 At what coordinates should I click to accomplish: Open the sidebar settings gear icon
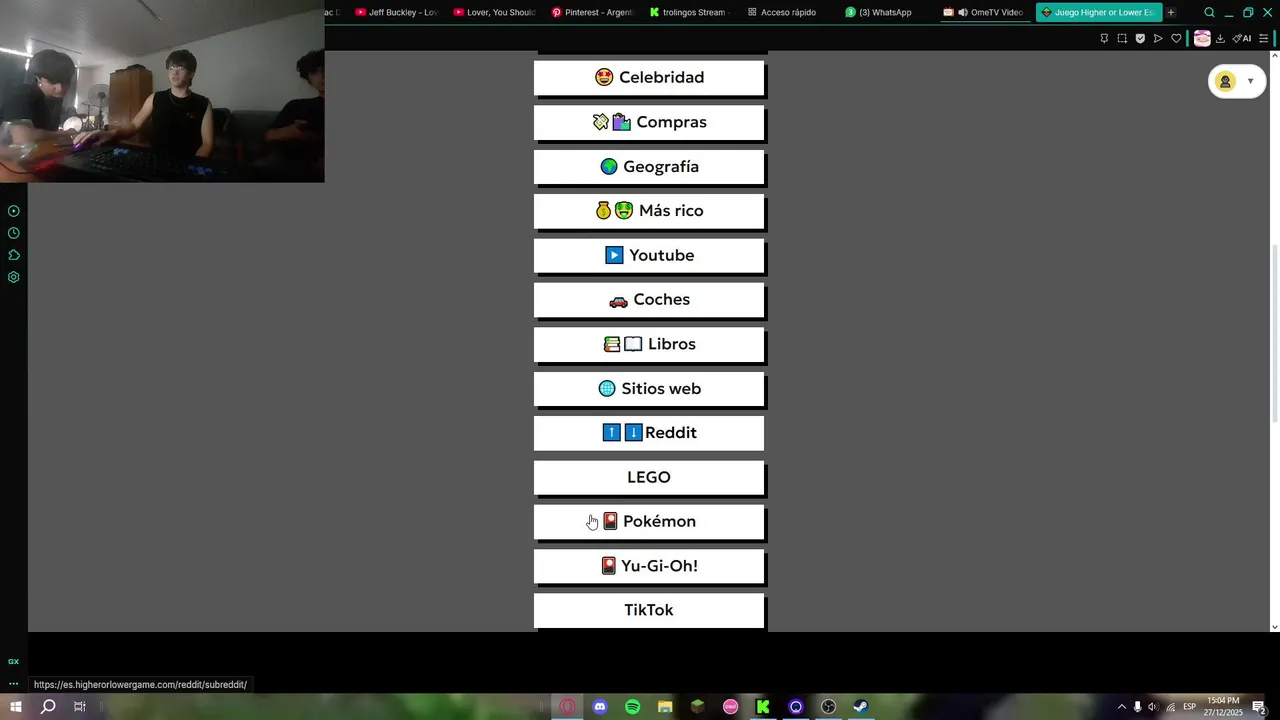pos(13,277)
